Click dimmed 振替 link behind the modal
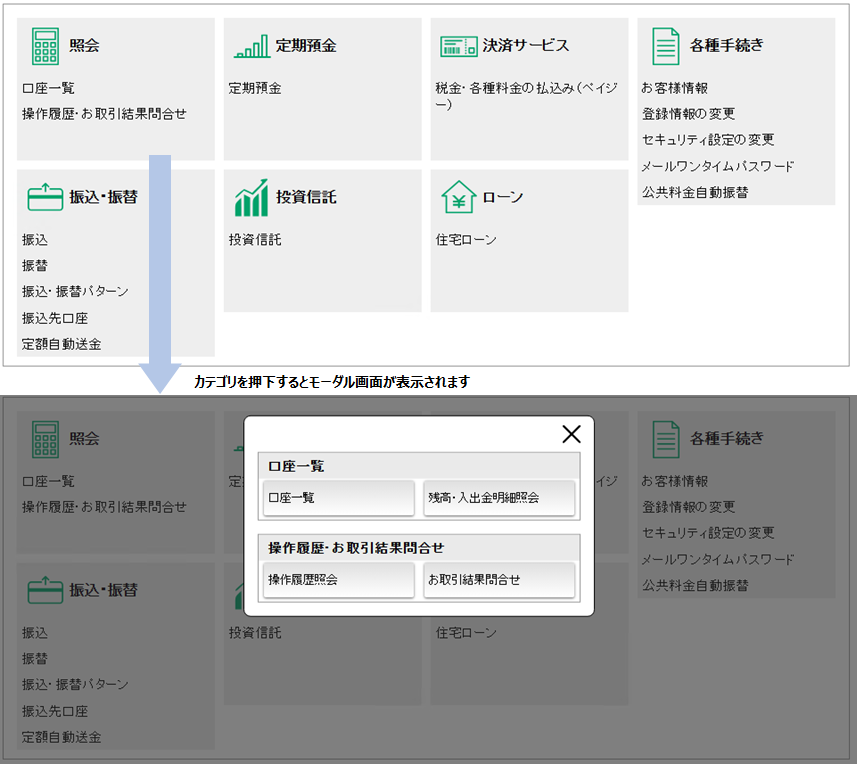The width and height of the screenshot is (857, 764). 35,659
